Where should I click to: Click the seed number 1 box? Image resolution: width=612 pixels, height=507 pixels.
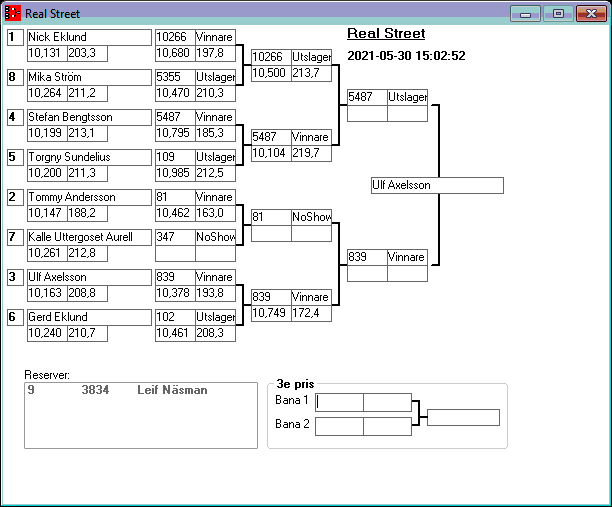15,37
